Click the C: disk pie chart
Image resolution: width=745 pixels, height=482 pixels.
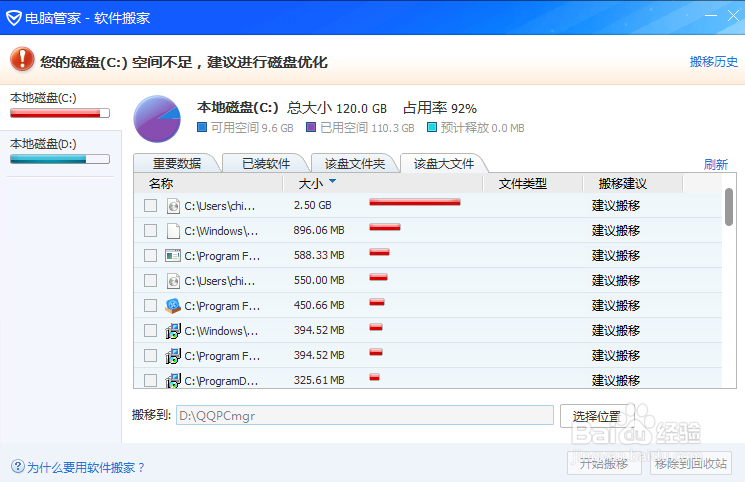[x=157, y=119]
